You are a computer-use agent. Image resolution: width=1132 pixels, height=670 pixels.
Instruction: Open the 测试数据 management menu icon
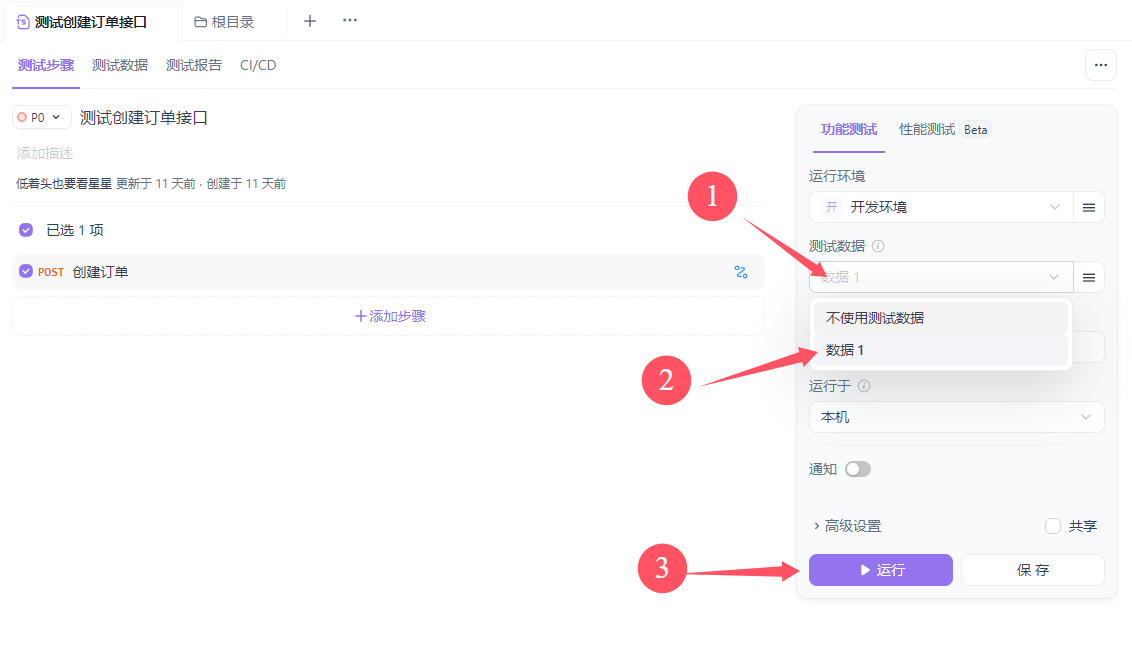[1089, 277]
